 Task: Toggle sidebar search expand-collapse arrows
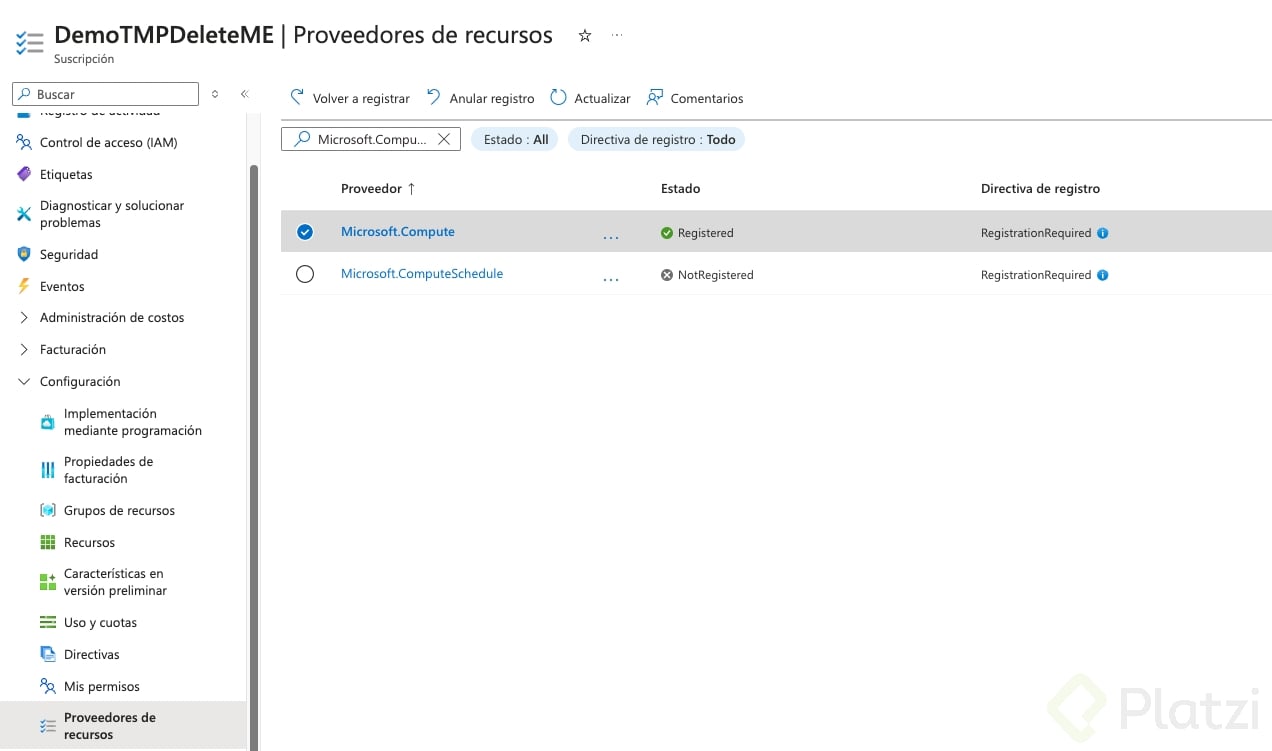pyautogui.click(x=214, y=94)
